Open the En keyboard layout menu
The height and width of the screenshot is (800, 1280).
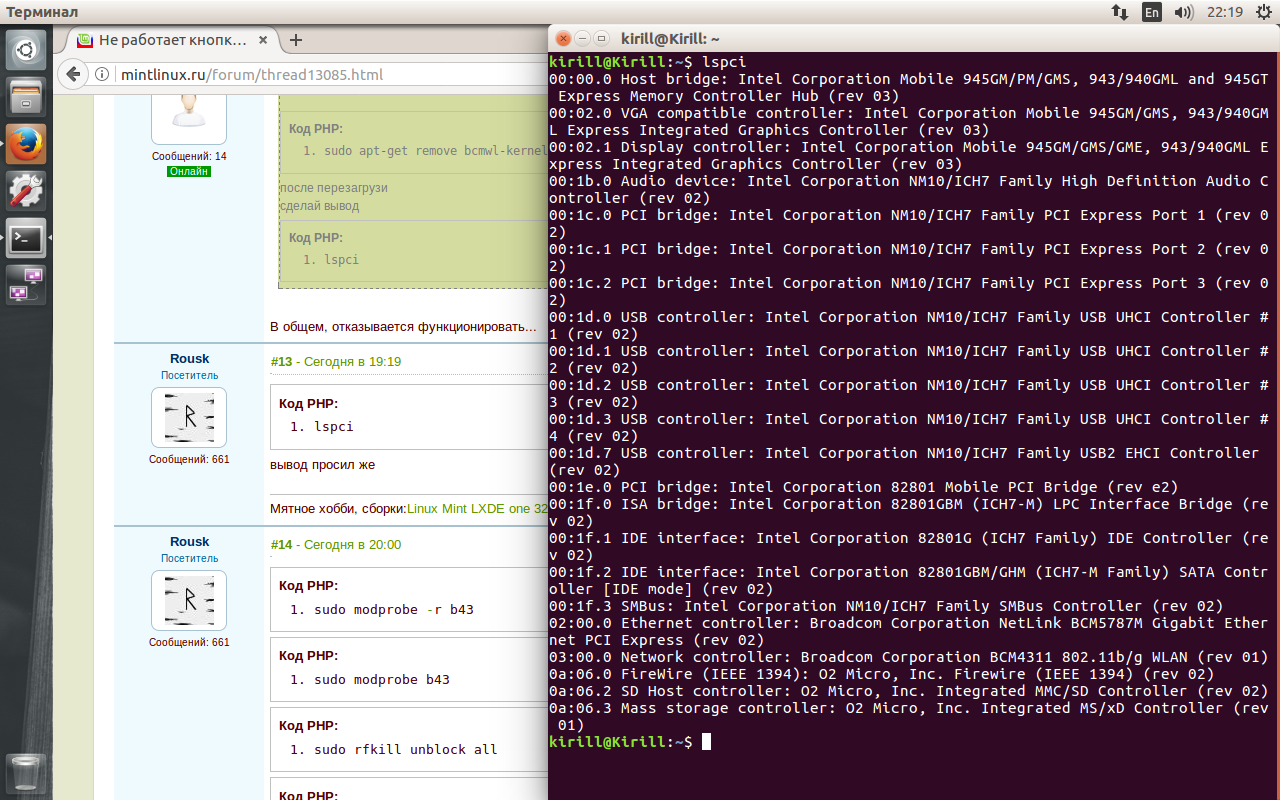(1152, 12)
